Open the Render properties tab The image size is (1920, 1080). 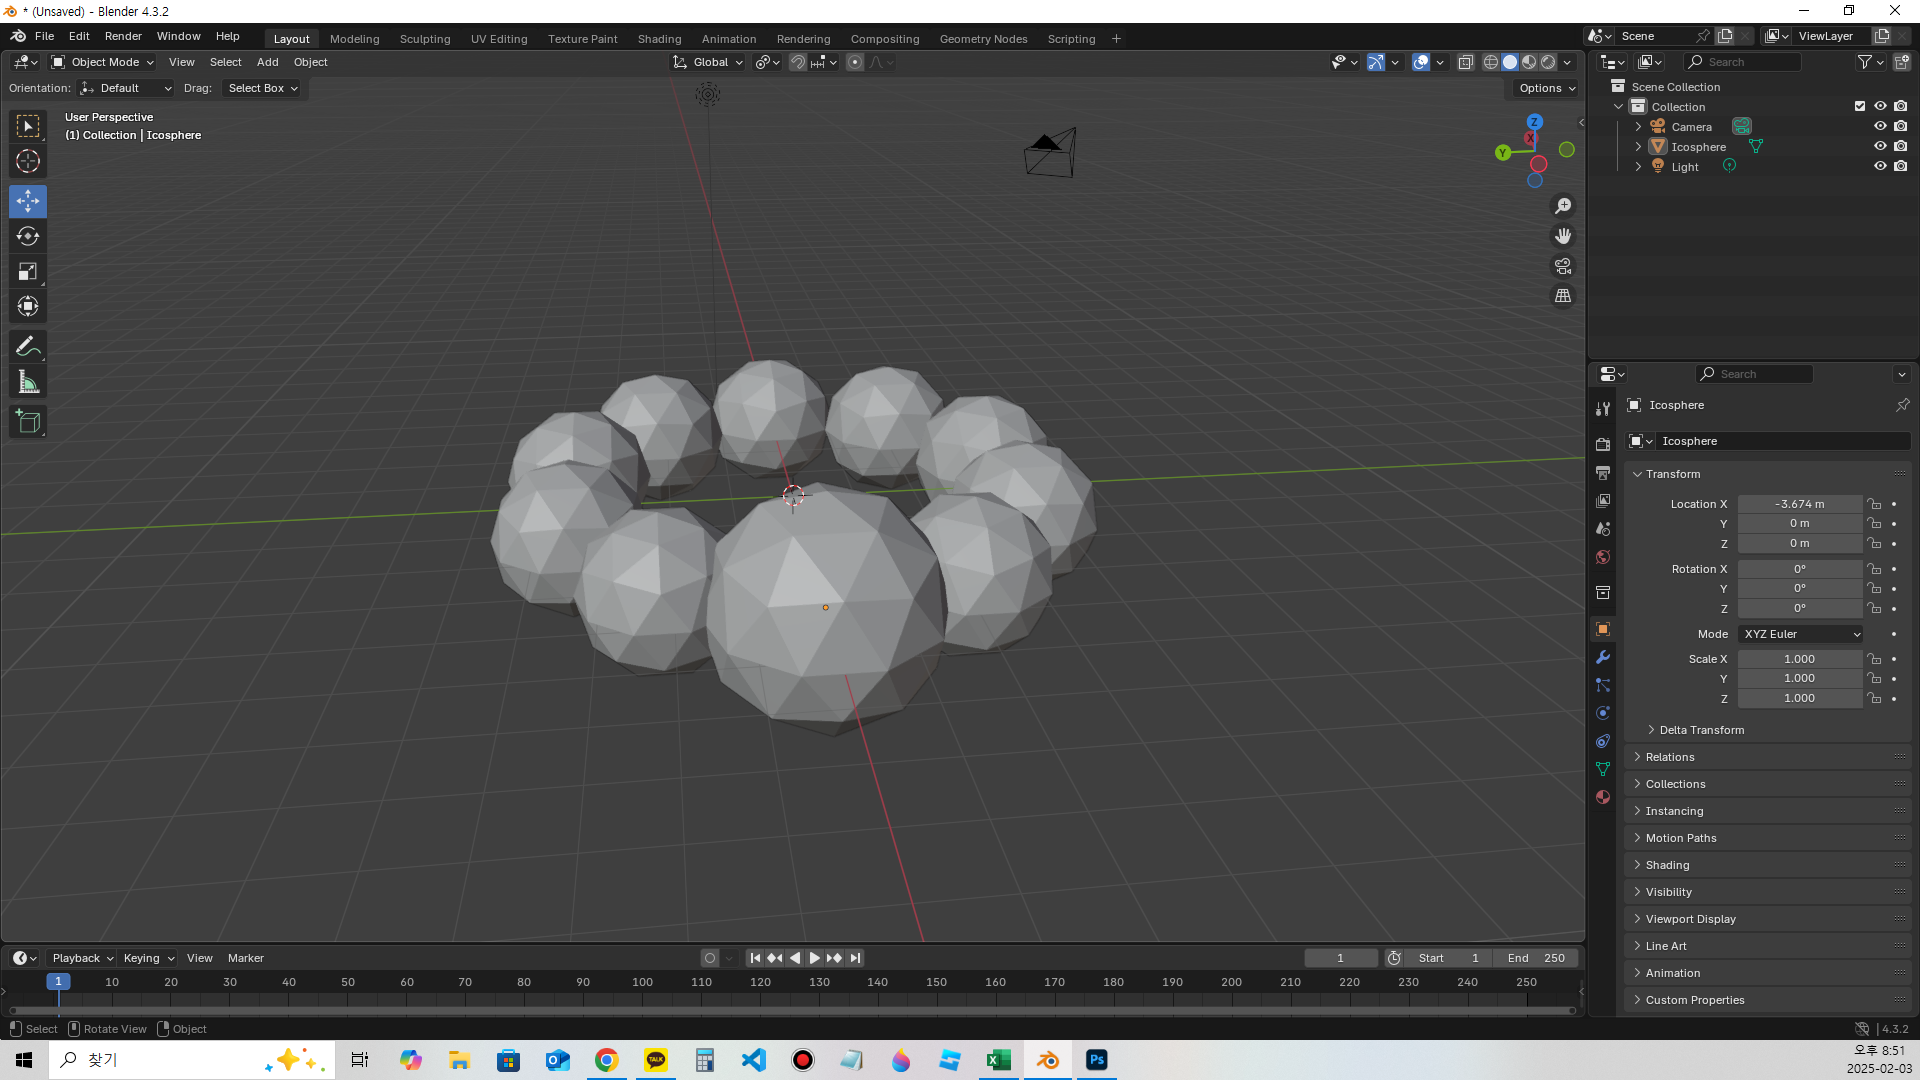[1603, 444]
